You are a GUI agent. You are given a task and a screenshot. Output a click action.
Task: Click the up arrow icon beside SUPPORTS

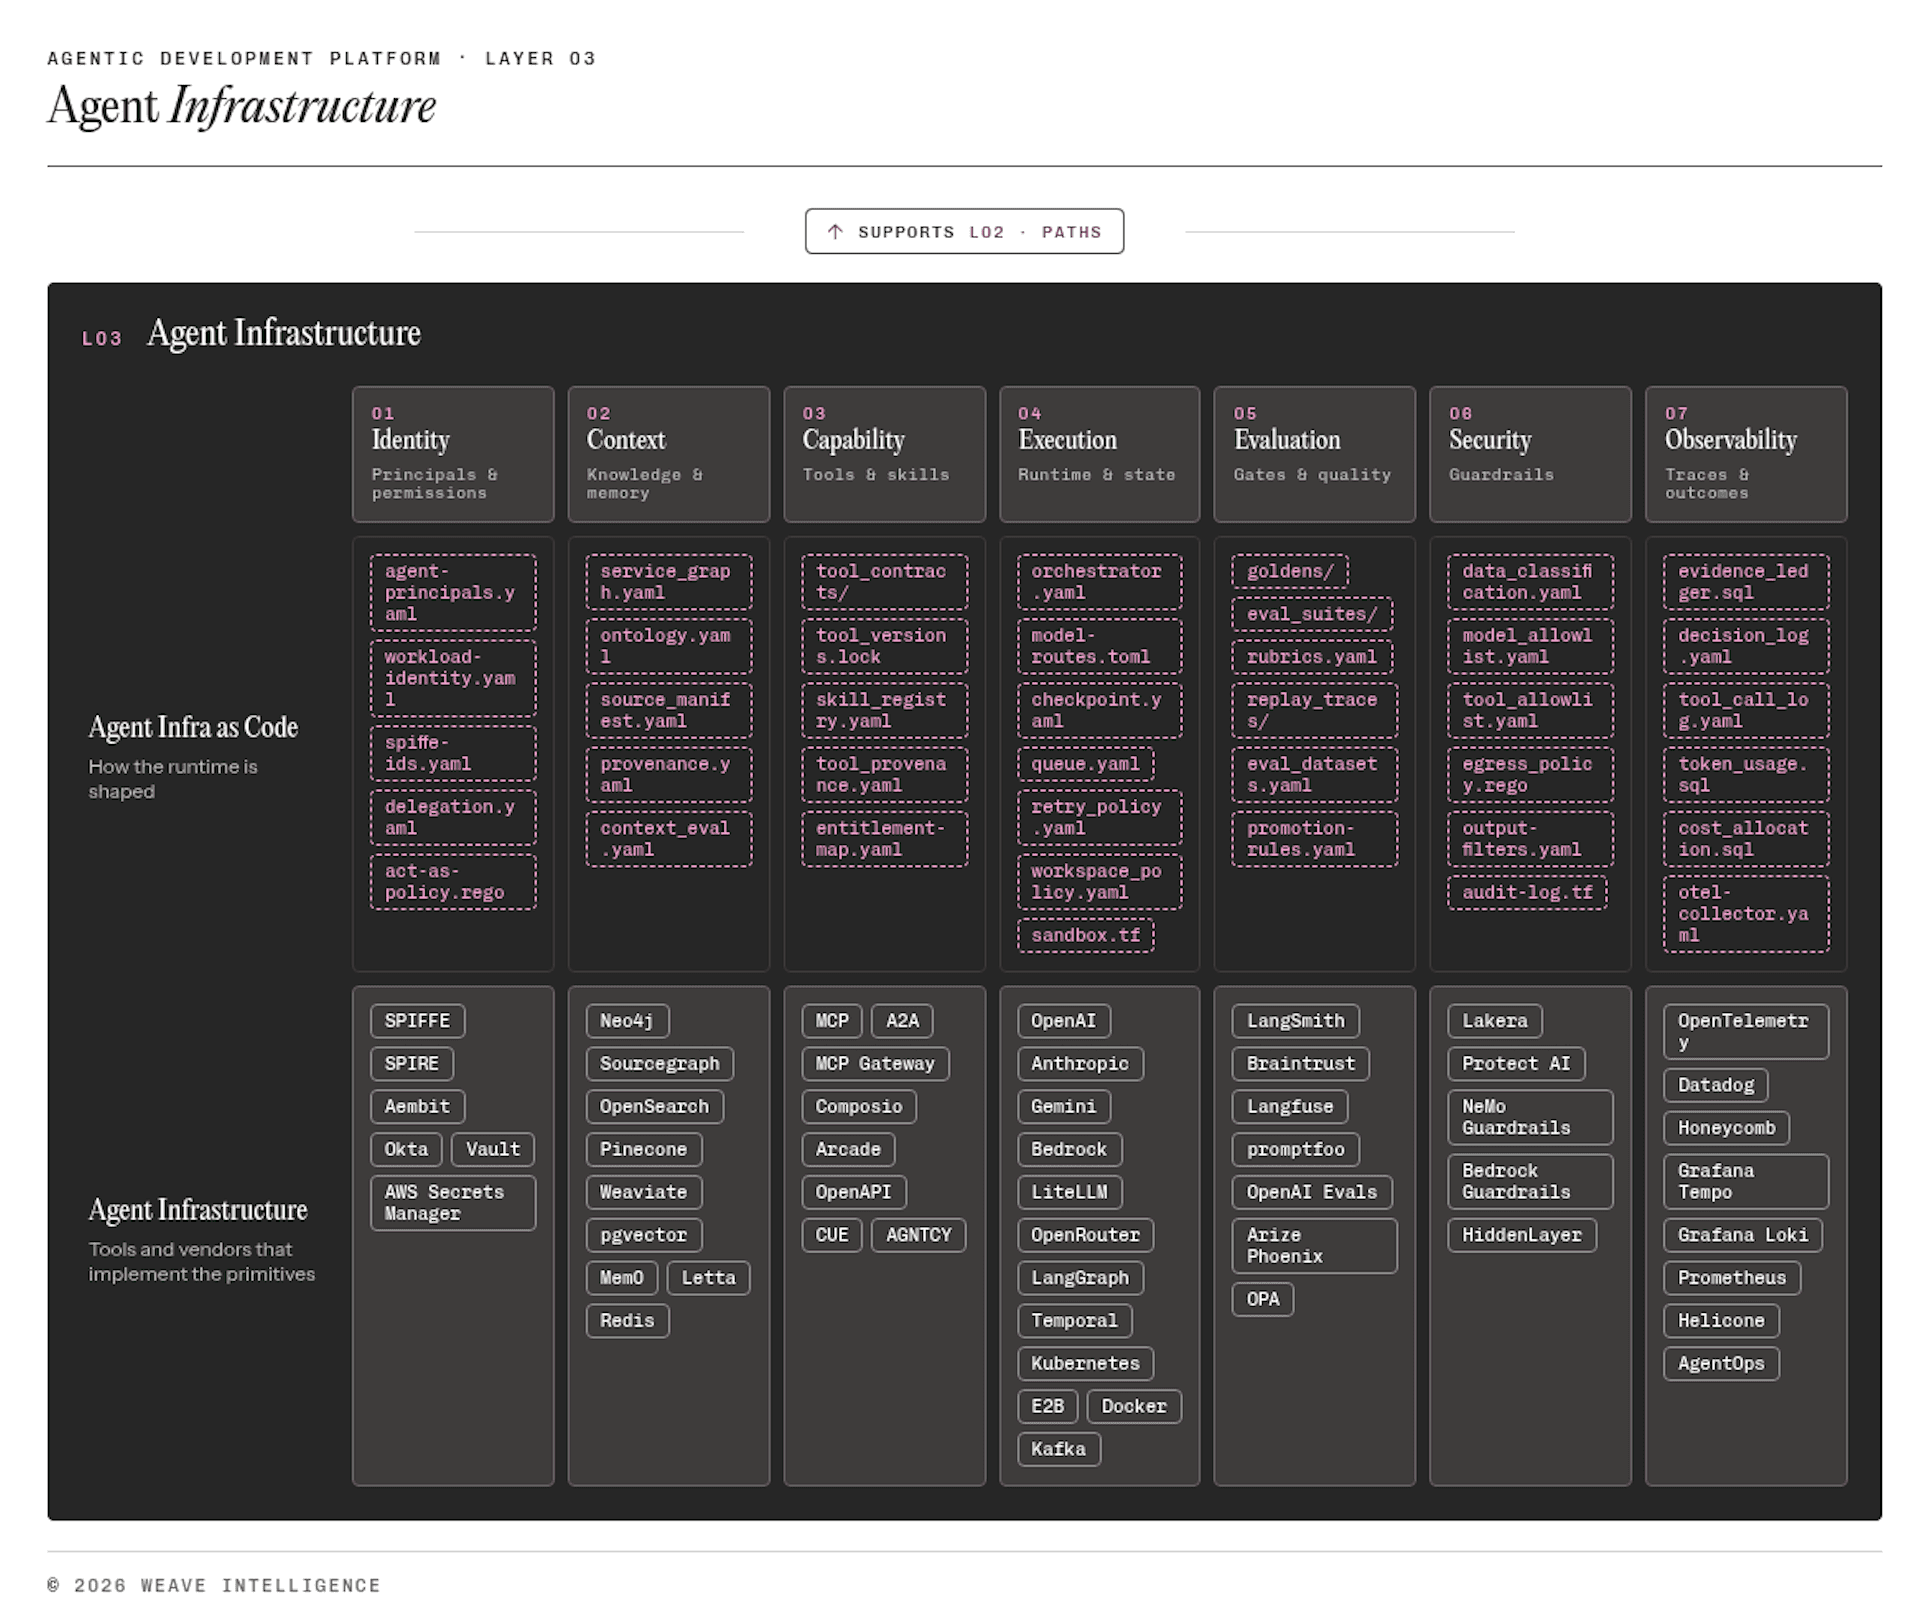point(835,232)
